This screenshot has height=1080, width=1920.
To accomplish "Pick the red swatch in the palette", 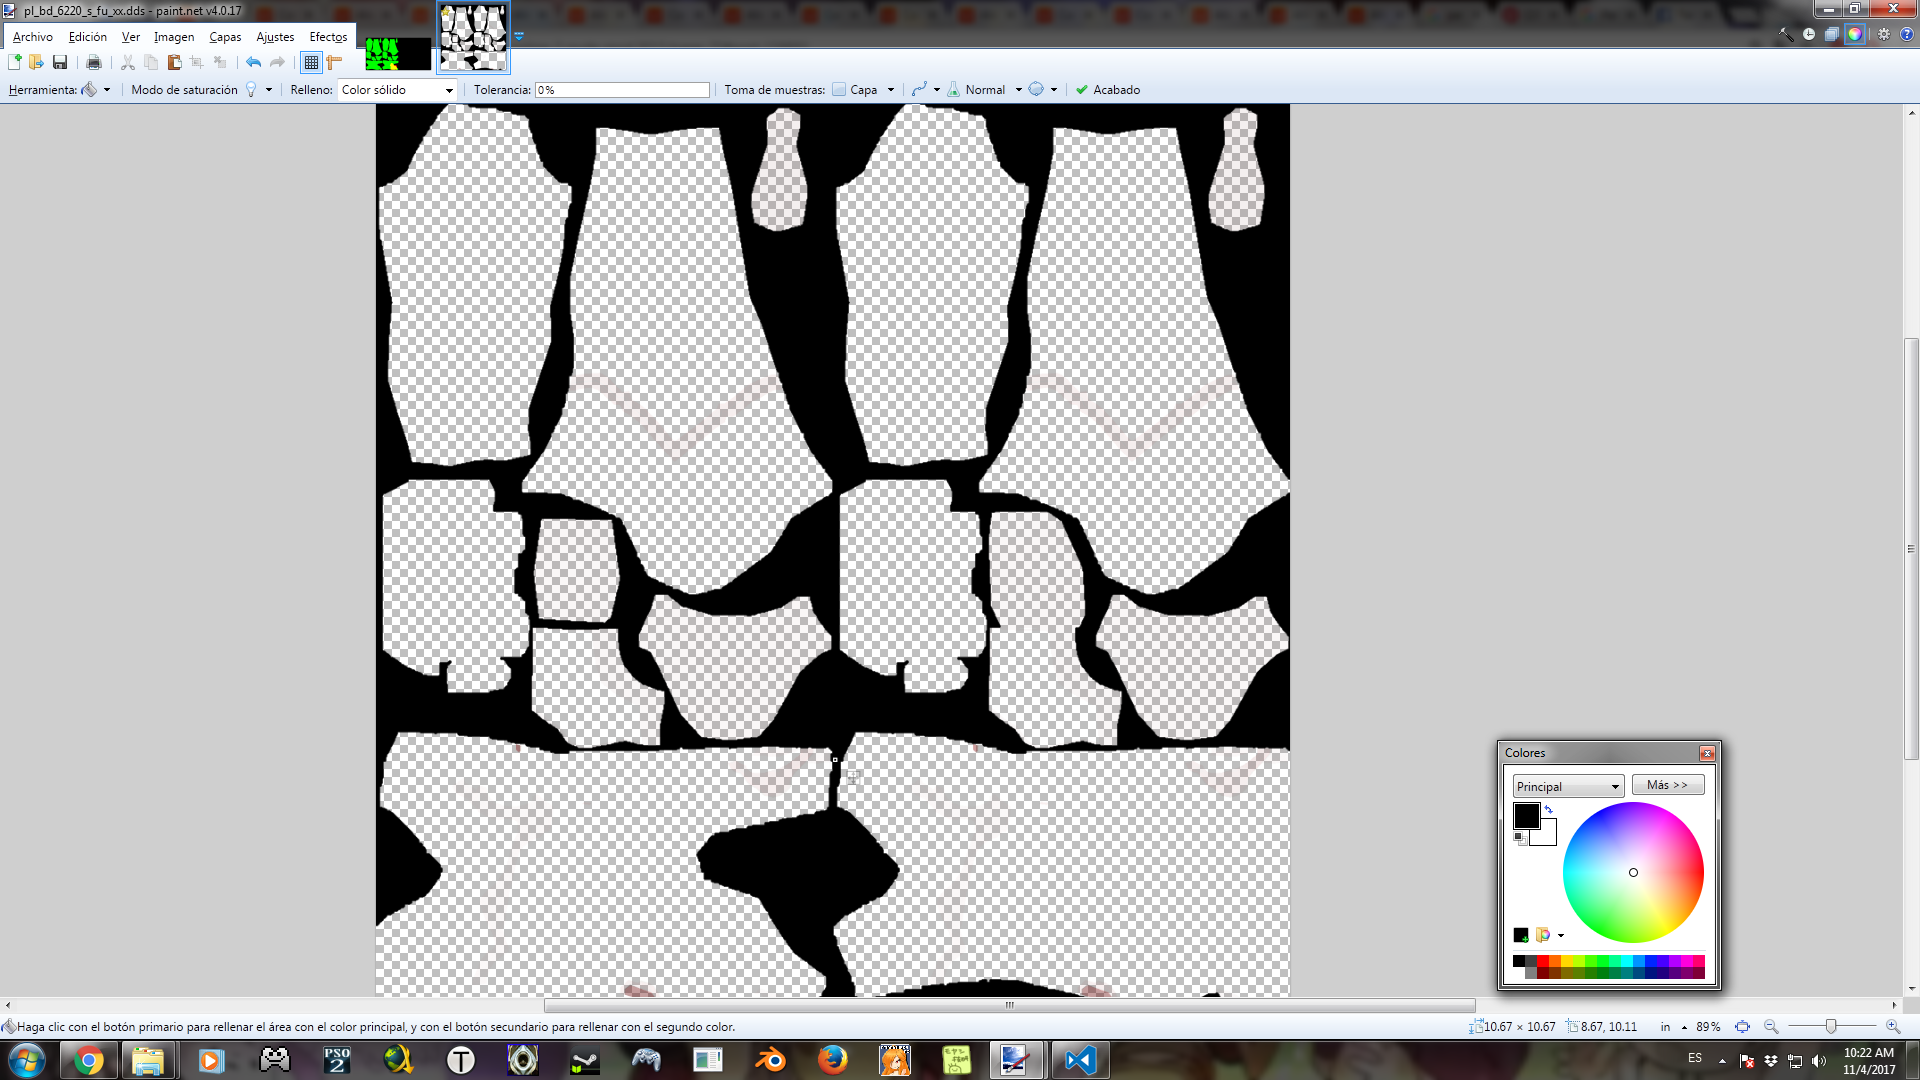I will coord(1543,961).
